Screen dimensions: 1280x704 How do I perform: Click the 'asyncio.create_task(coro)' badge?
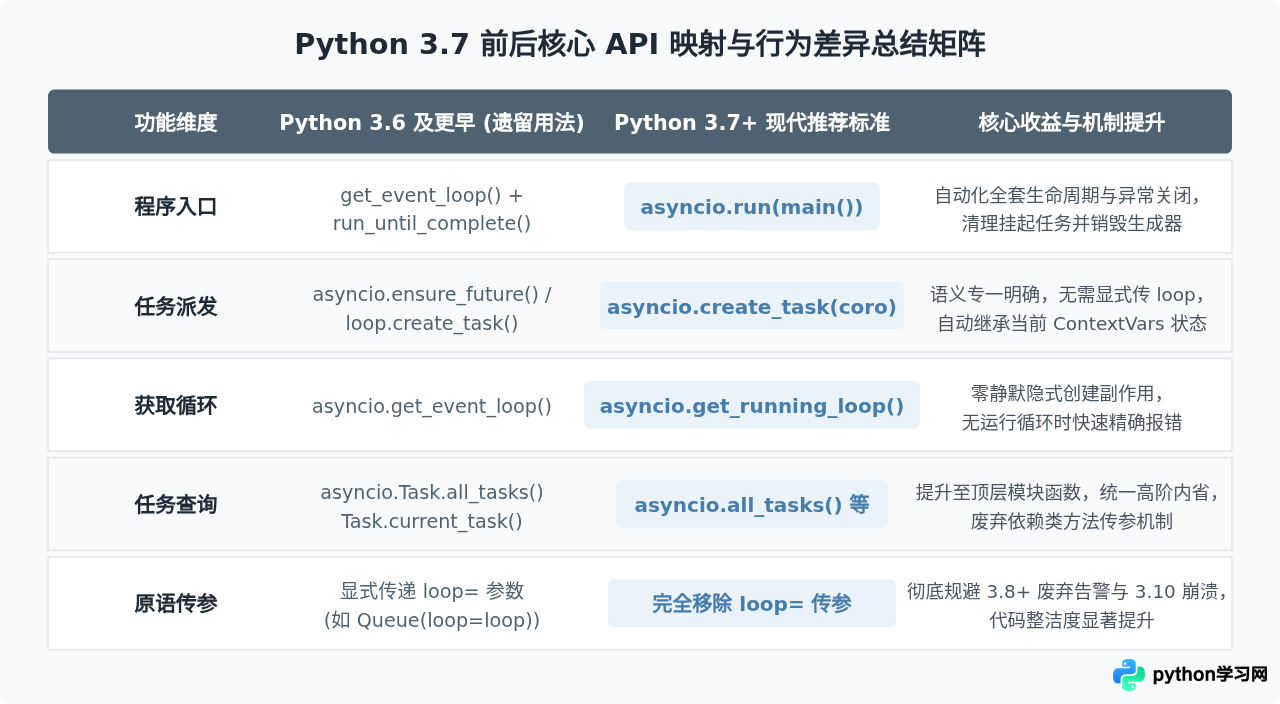click(x=752, y=306)
